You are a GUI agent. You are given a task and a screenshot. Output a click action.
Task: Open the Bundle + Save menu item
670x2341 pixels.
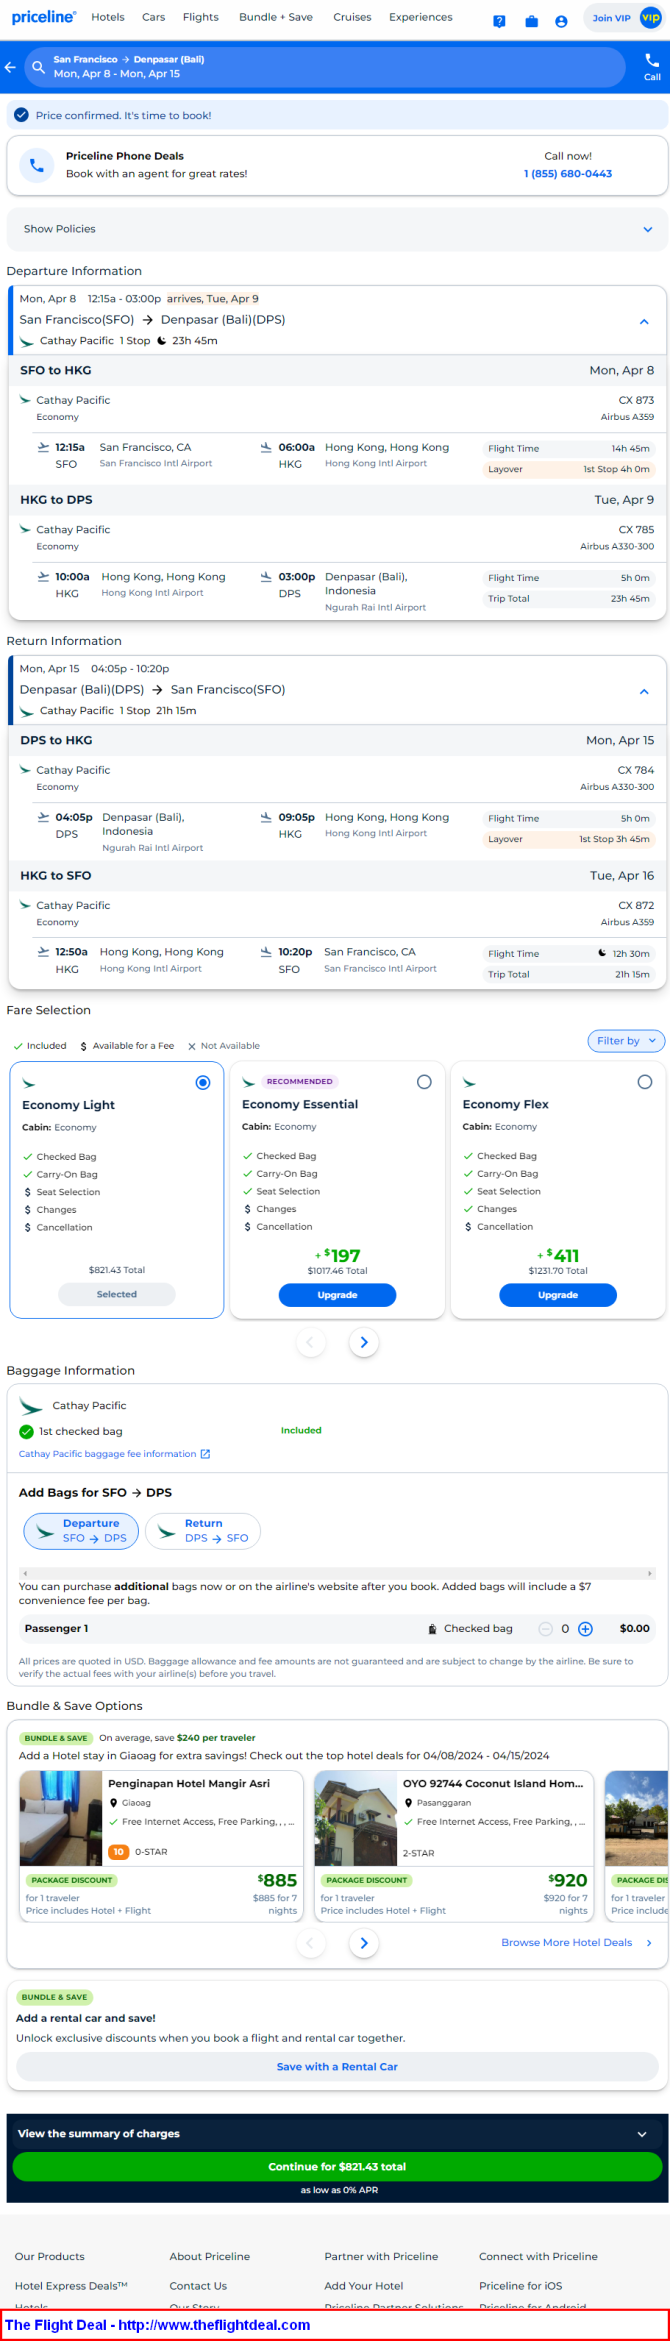276,17
